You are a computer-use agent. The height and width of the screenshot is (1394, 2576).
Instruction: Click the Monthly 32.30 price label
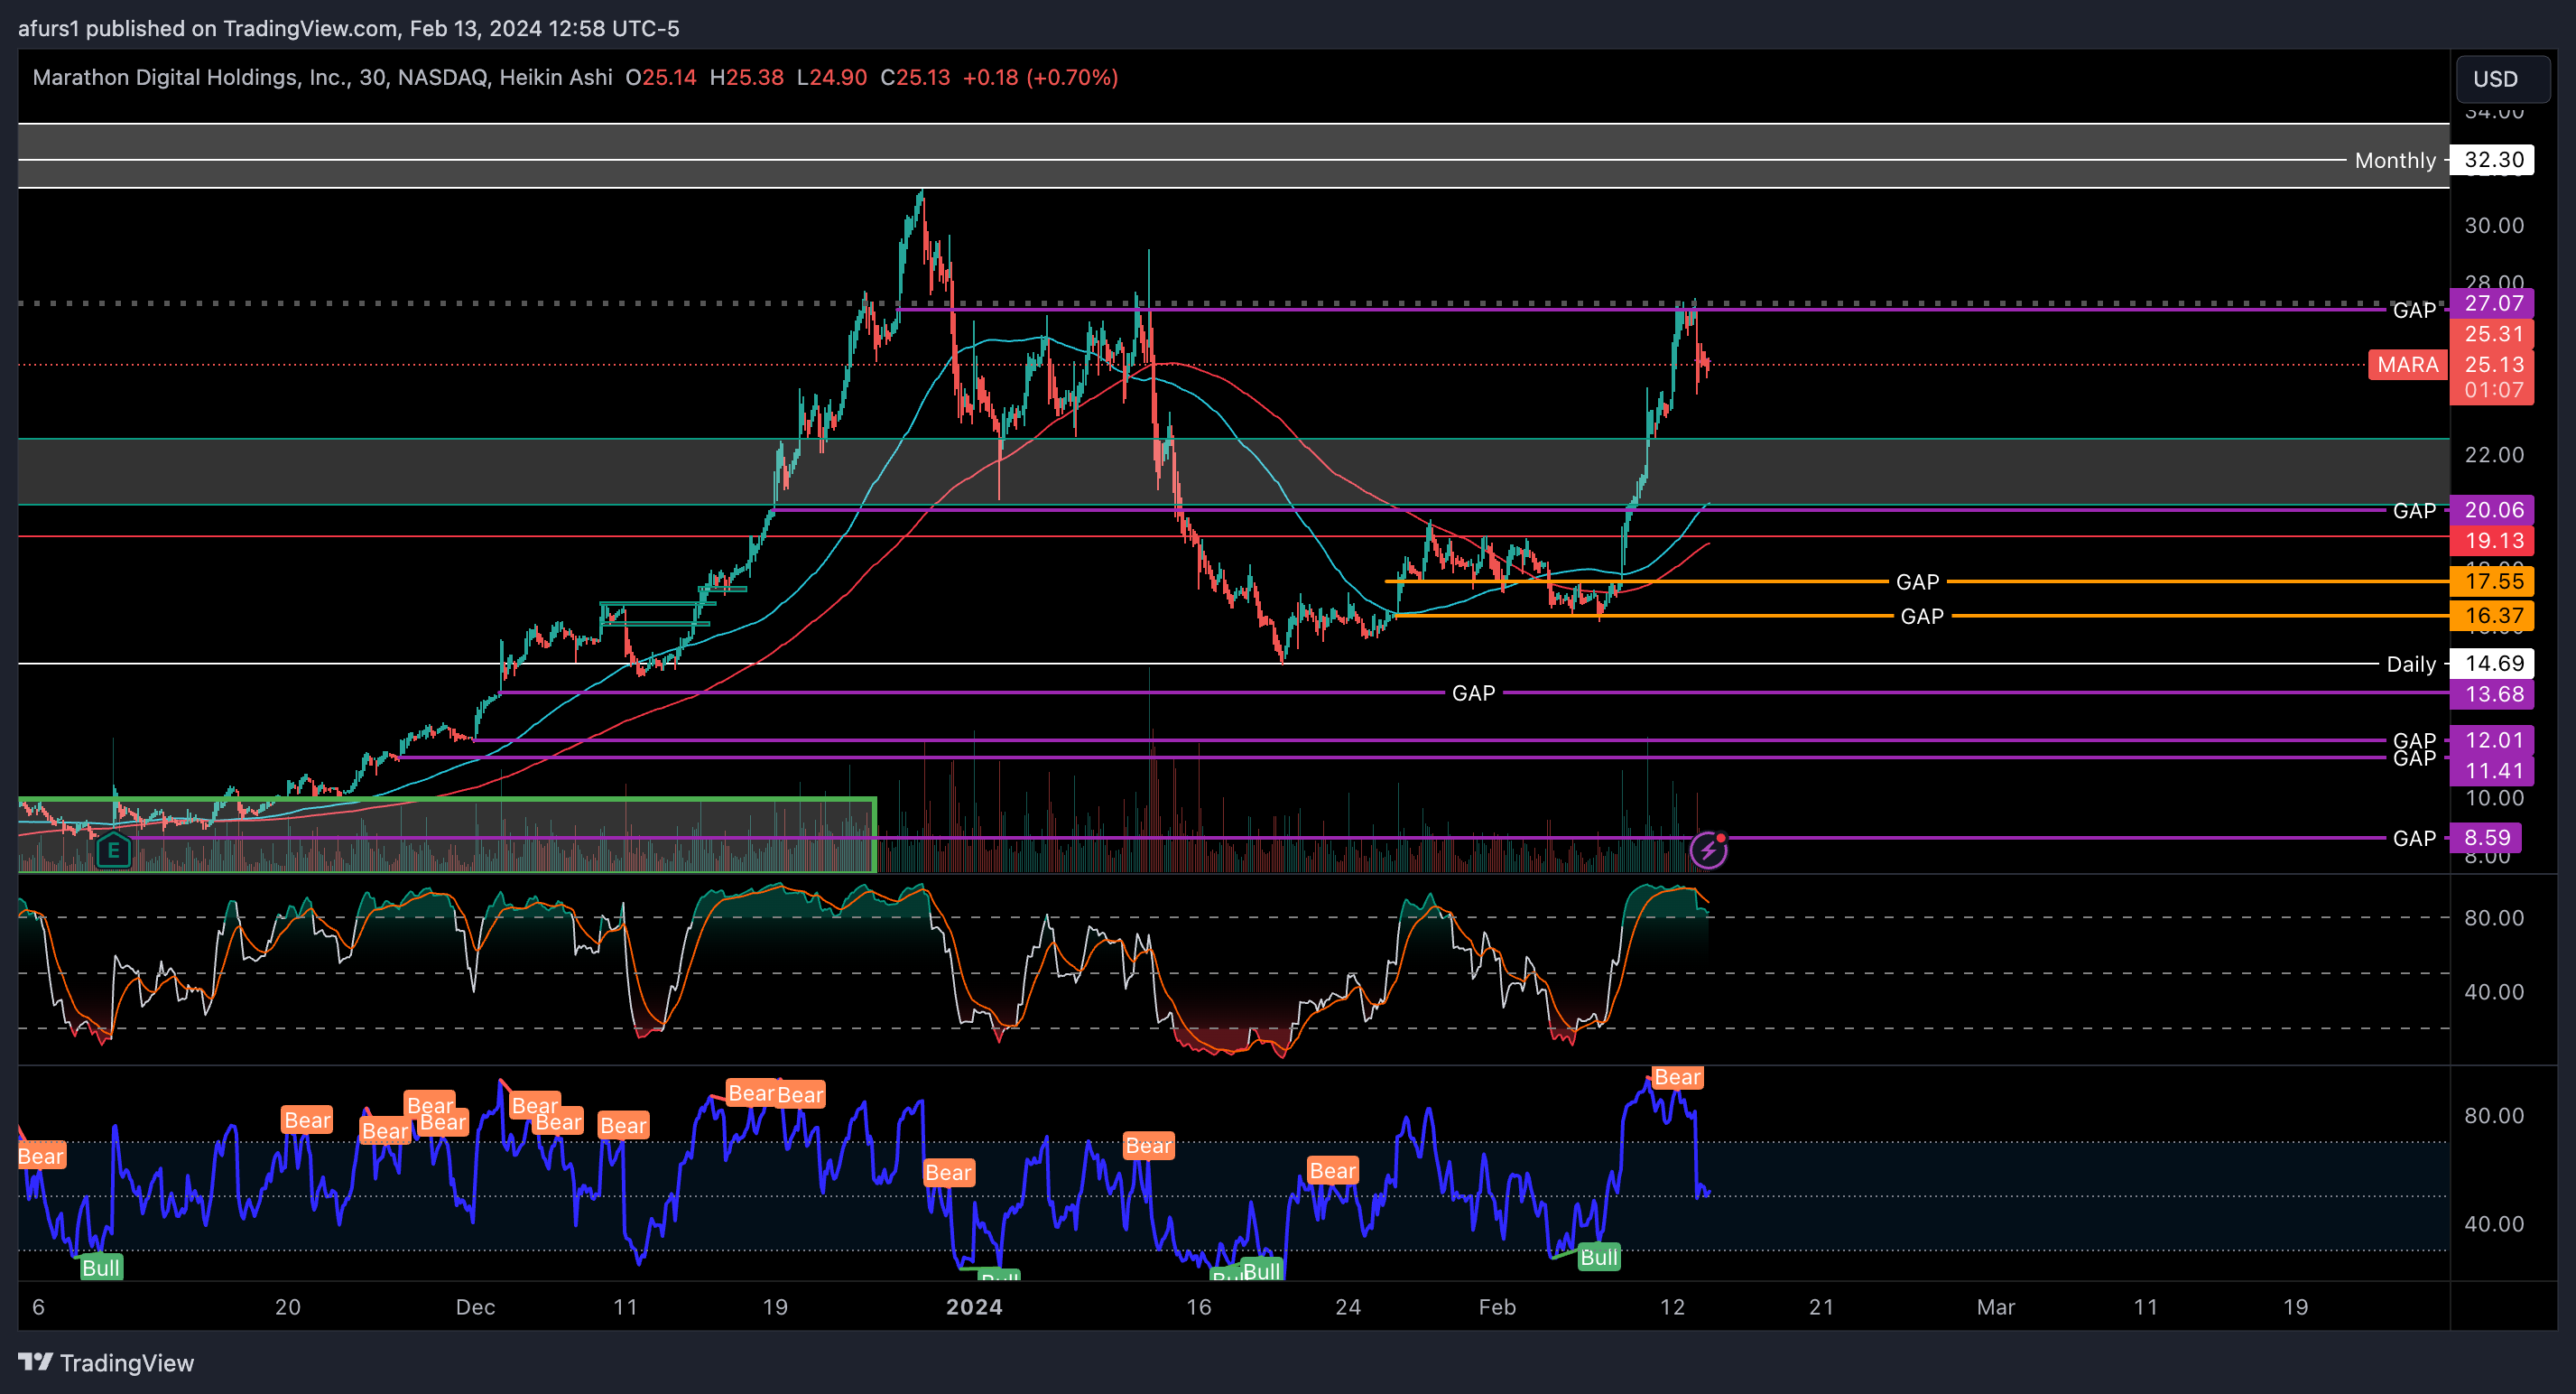point(2492,160)
